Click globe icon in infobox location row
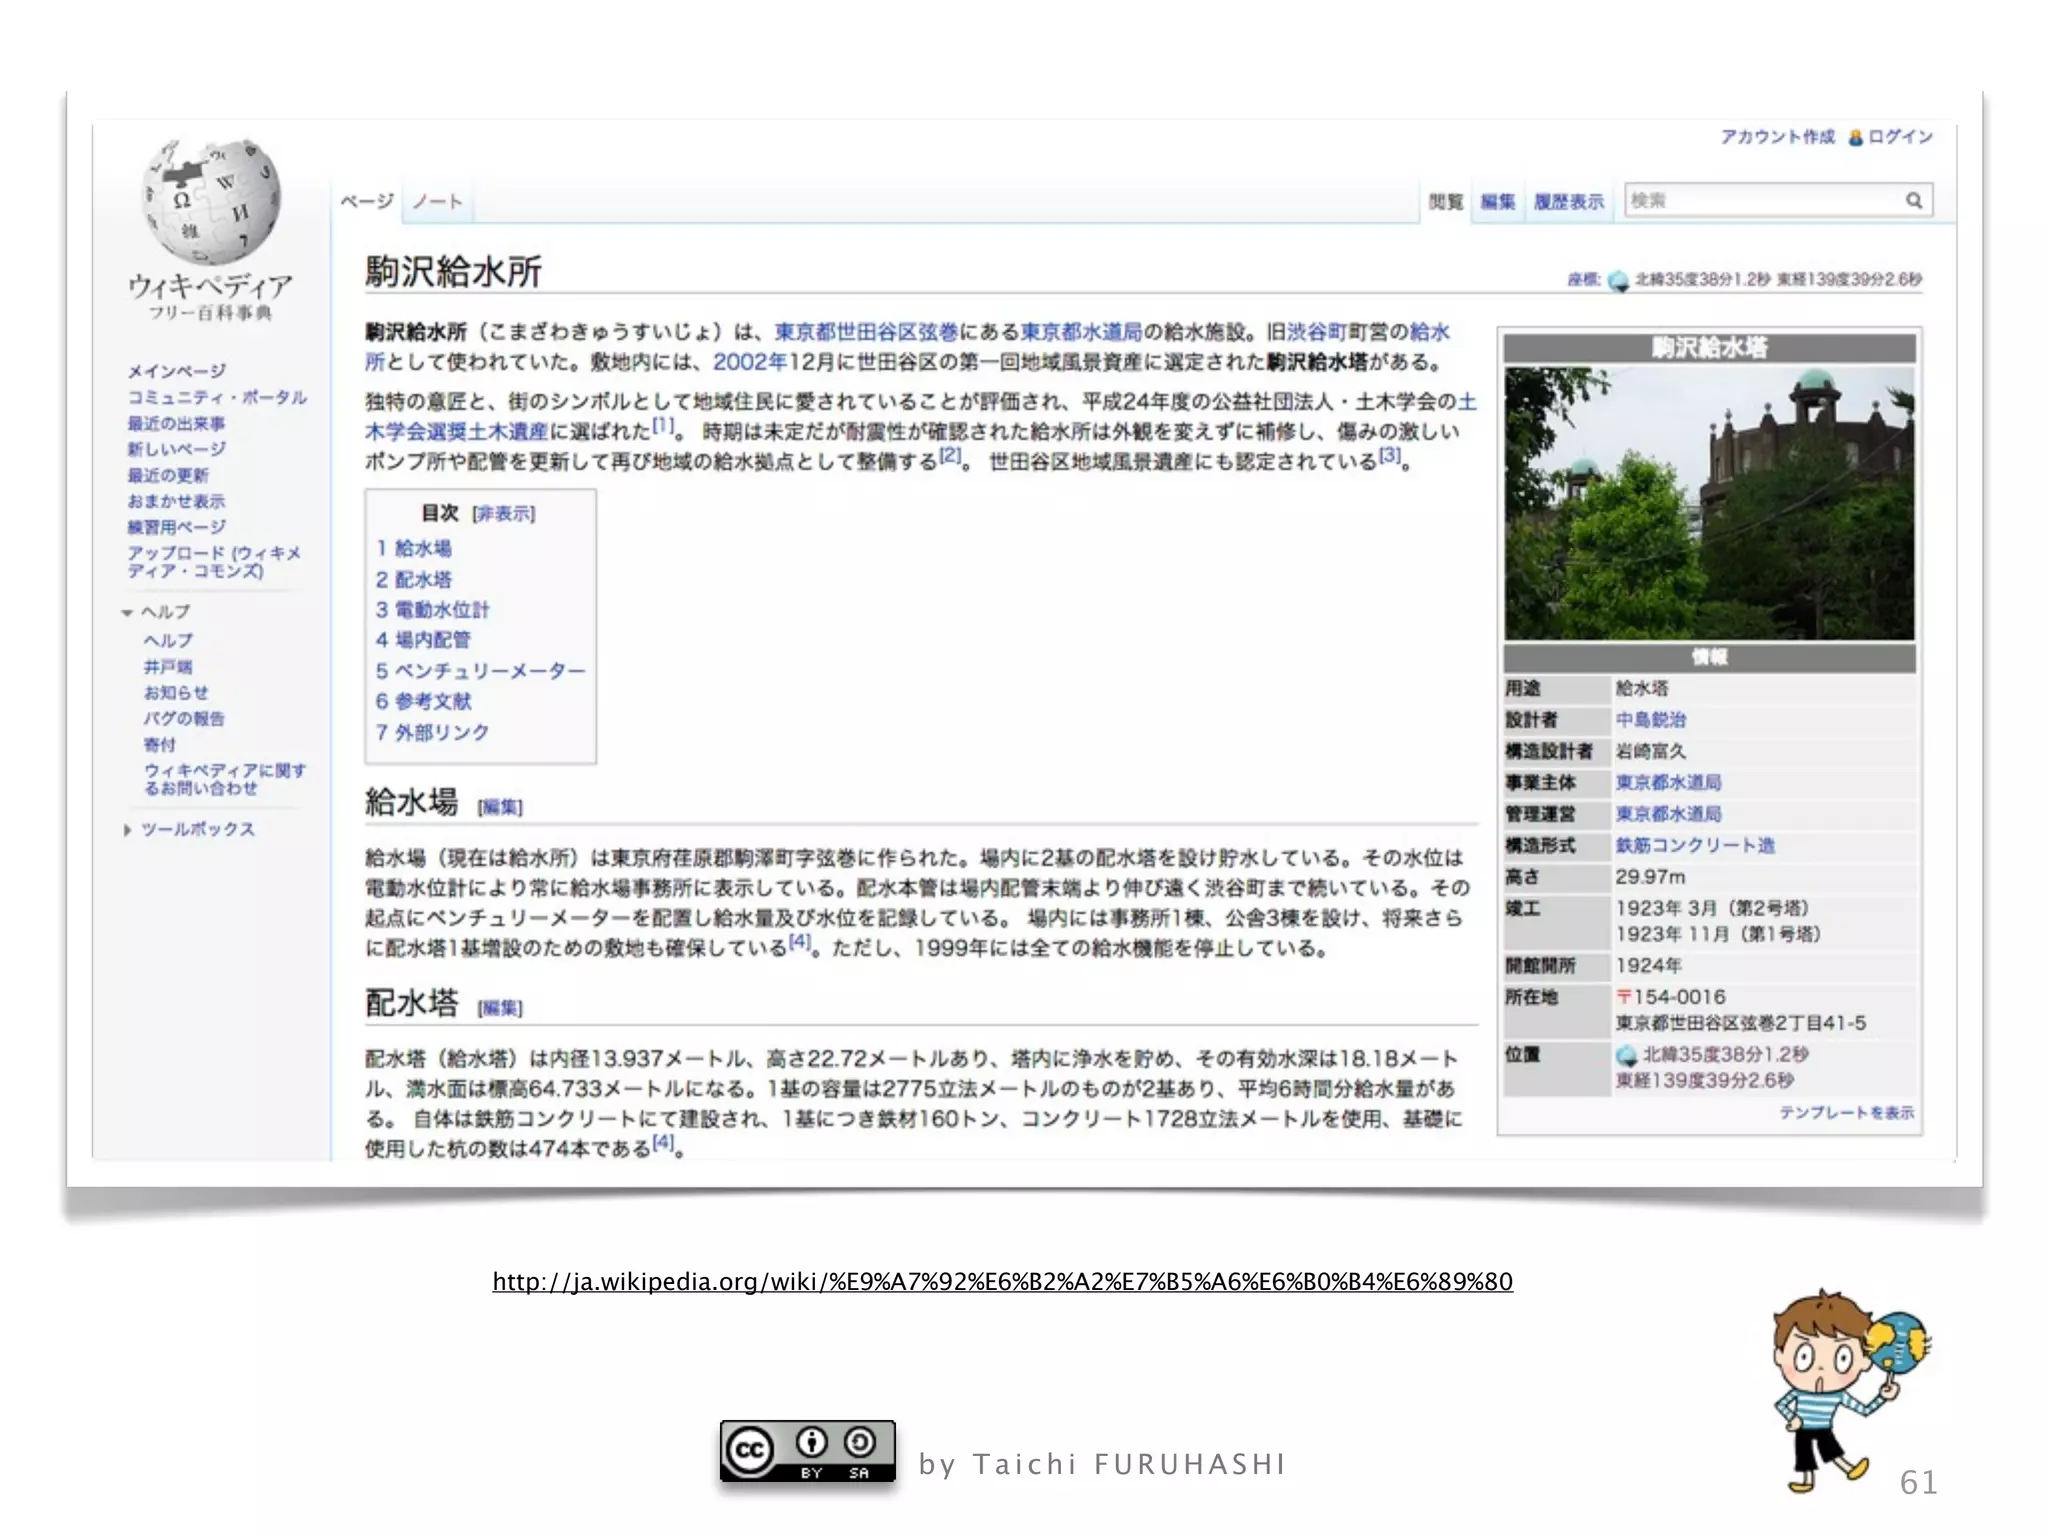The image size is (2048, 1536). [1626, 1056]
